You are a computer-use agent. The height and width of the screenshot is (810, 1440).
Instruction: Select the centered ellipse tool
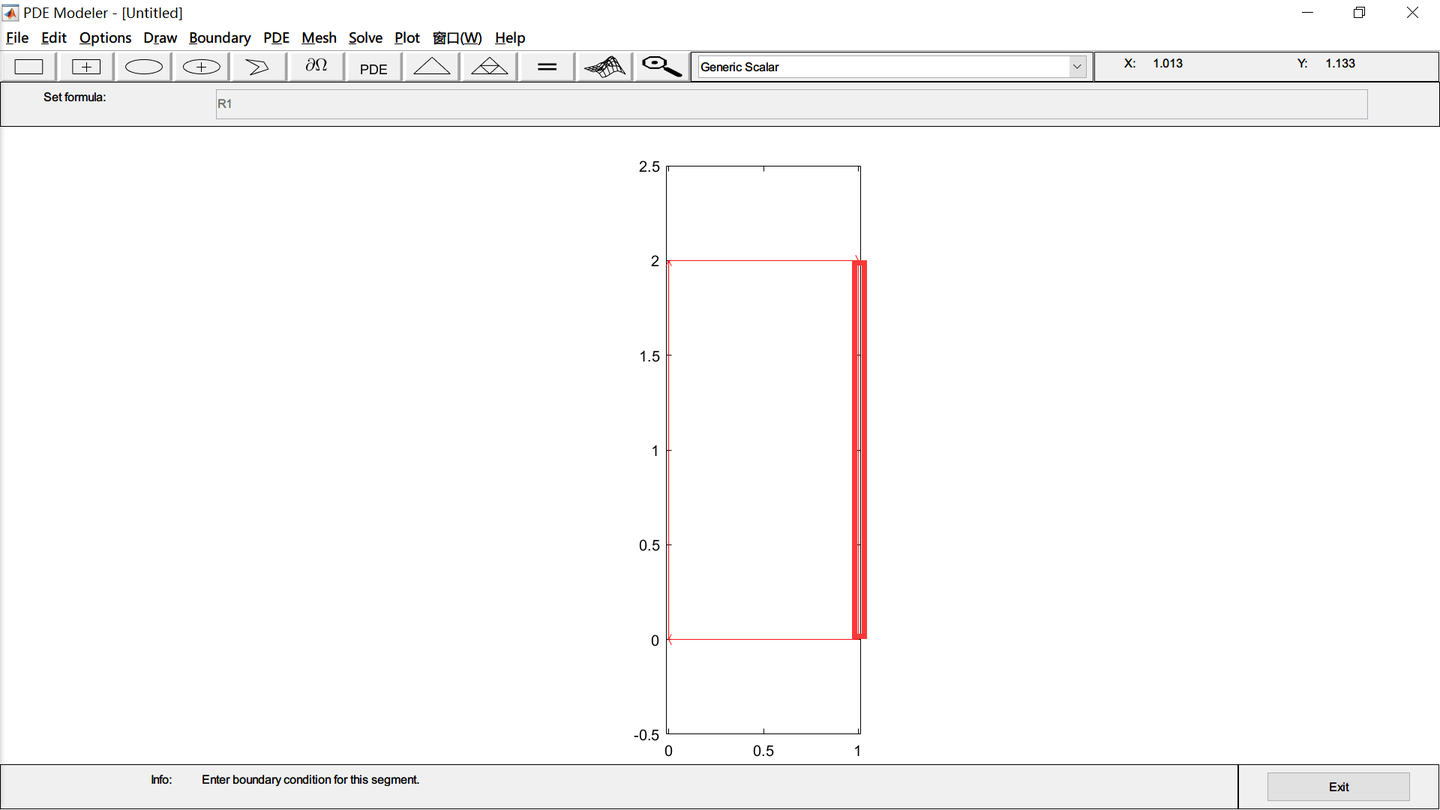200,66
